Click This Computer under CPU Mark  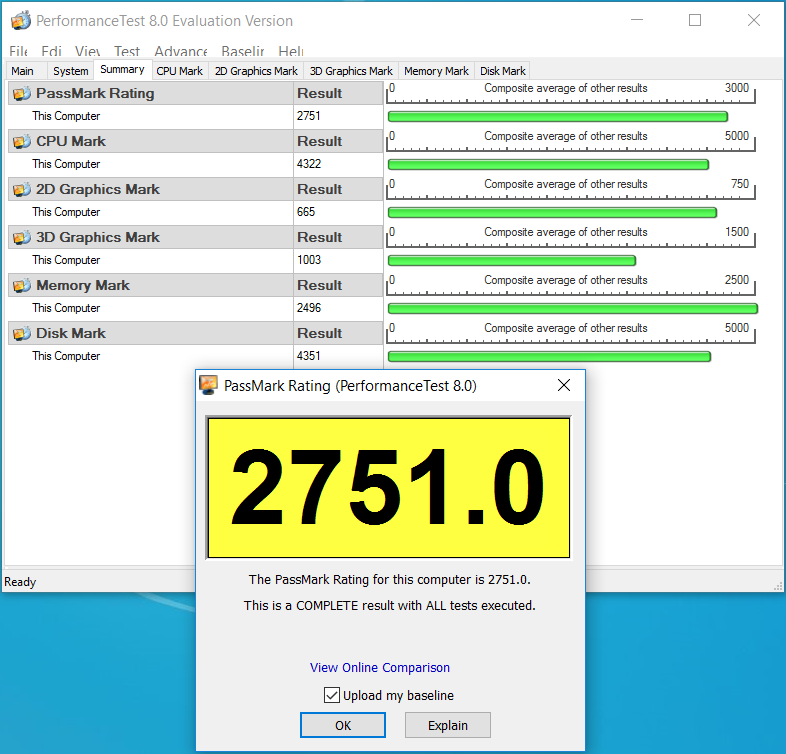pyautogui.click(x=66, y=164)
